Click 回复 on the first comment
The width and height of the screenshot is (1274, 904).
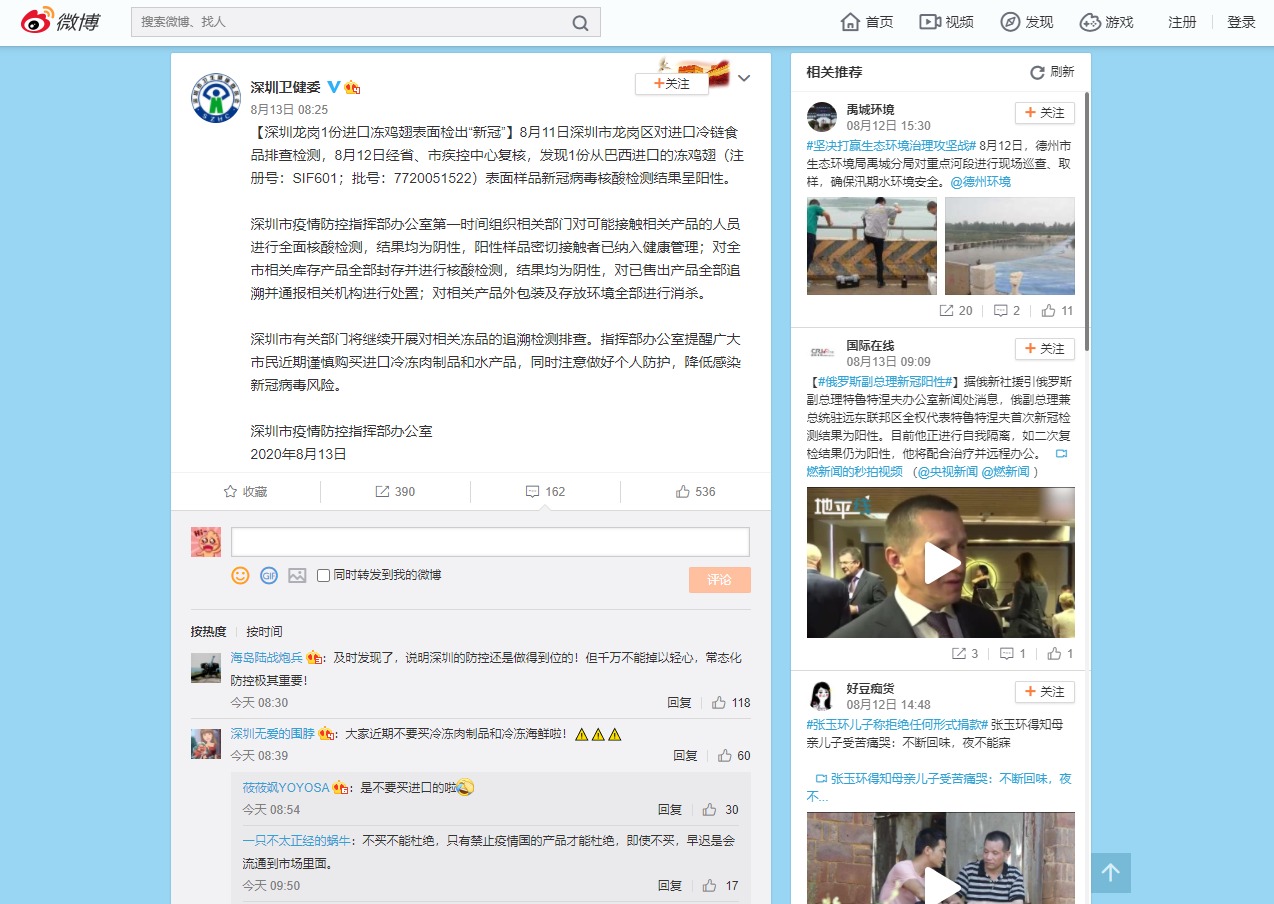[x=679, y=703]
